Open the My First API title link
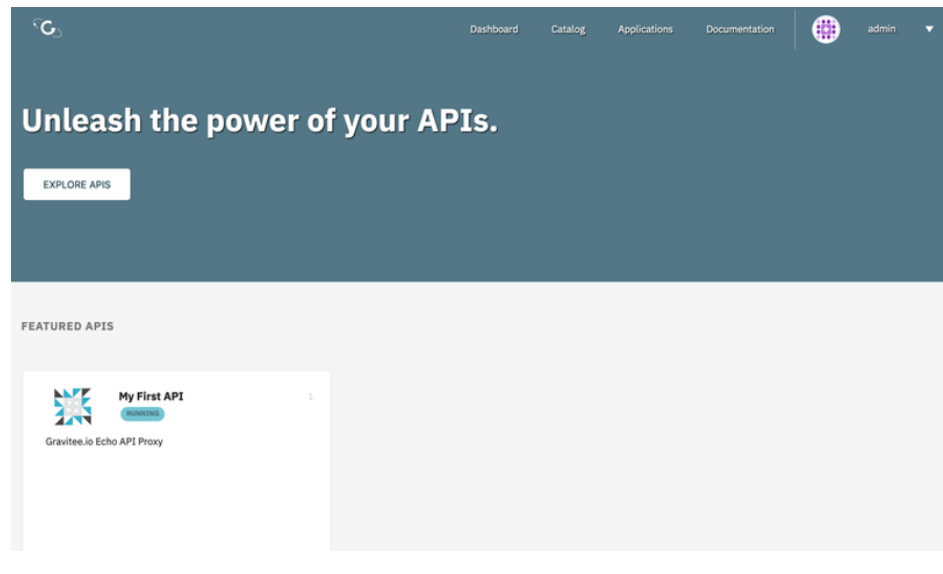This screenshot has width=943, height=574. pyautogui.click(x=151, y=396)
